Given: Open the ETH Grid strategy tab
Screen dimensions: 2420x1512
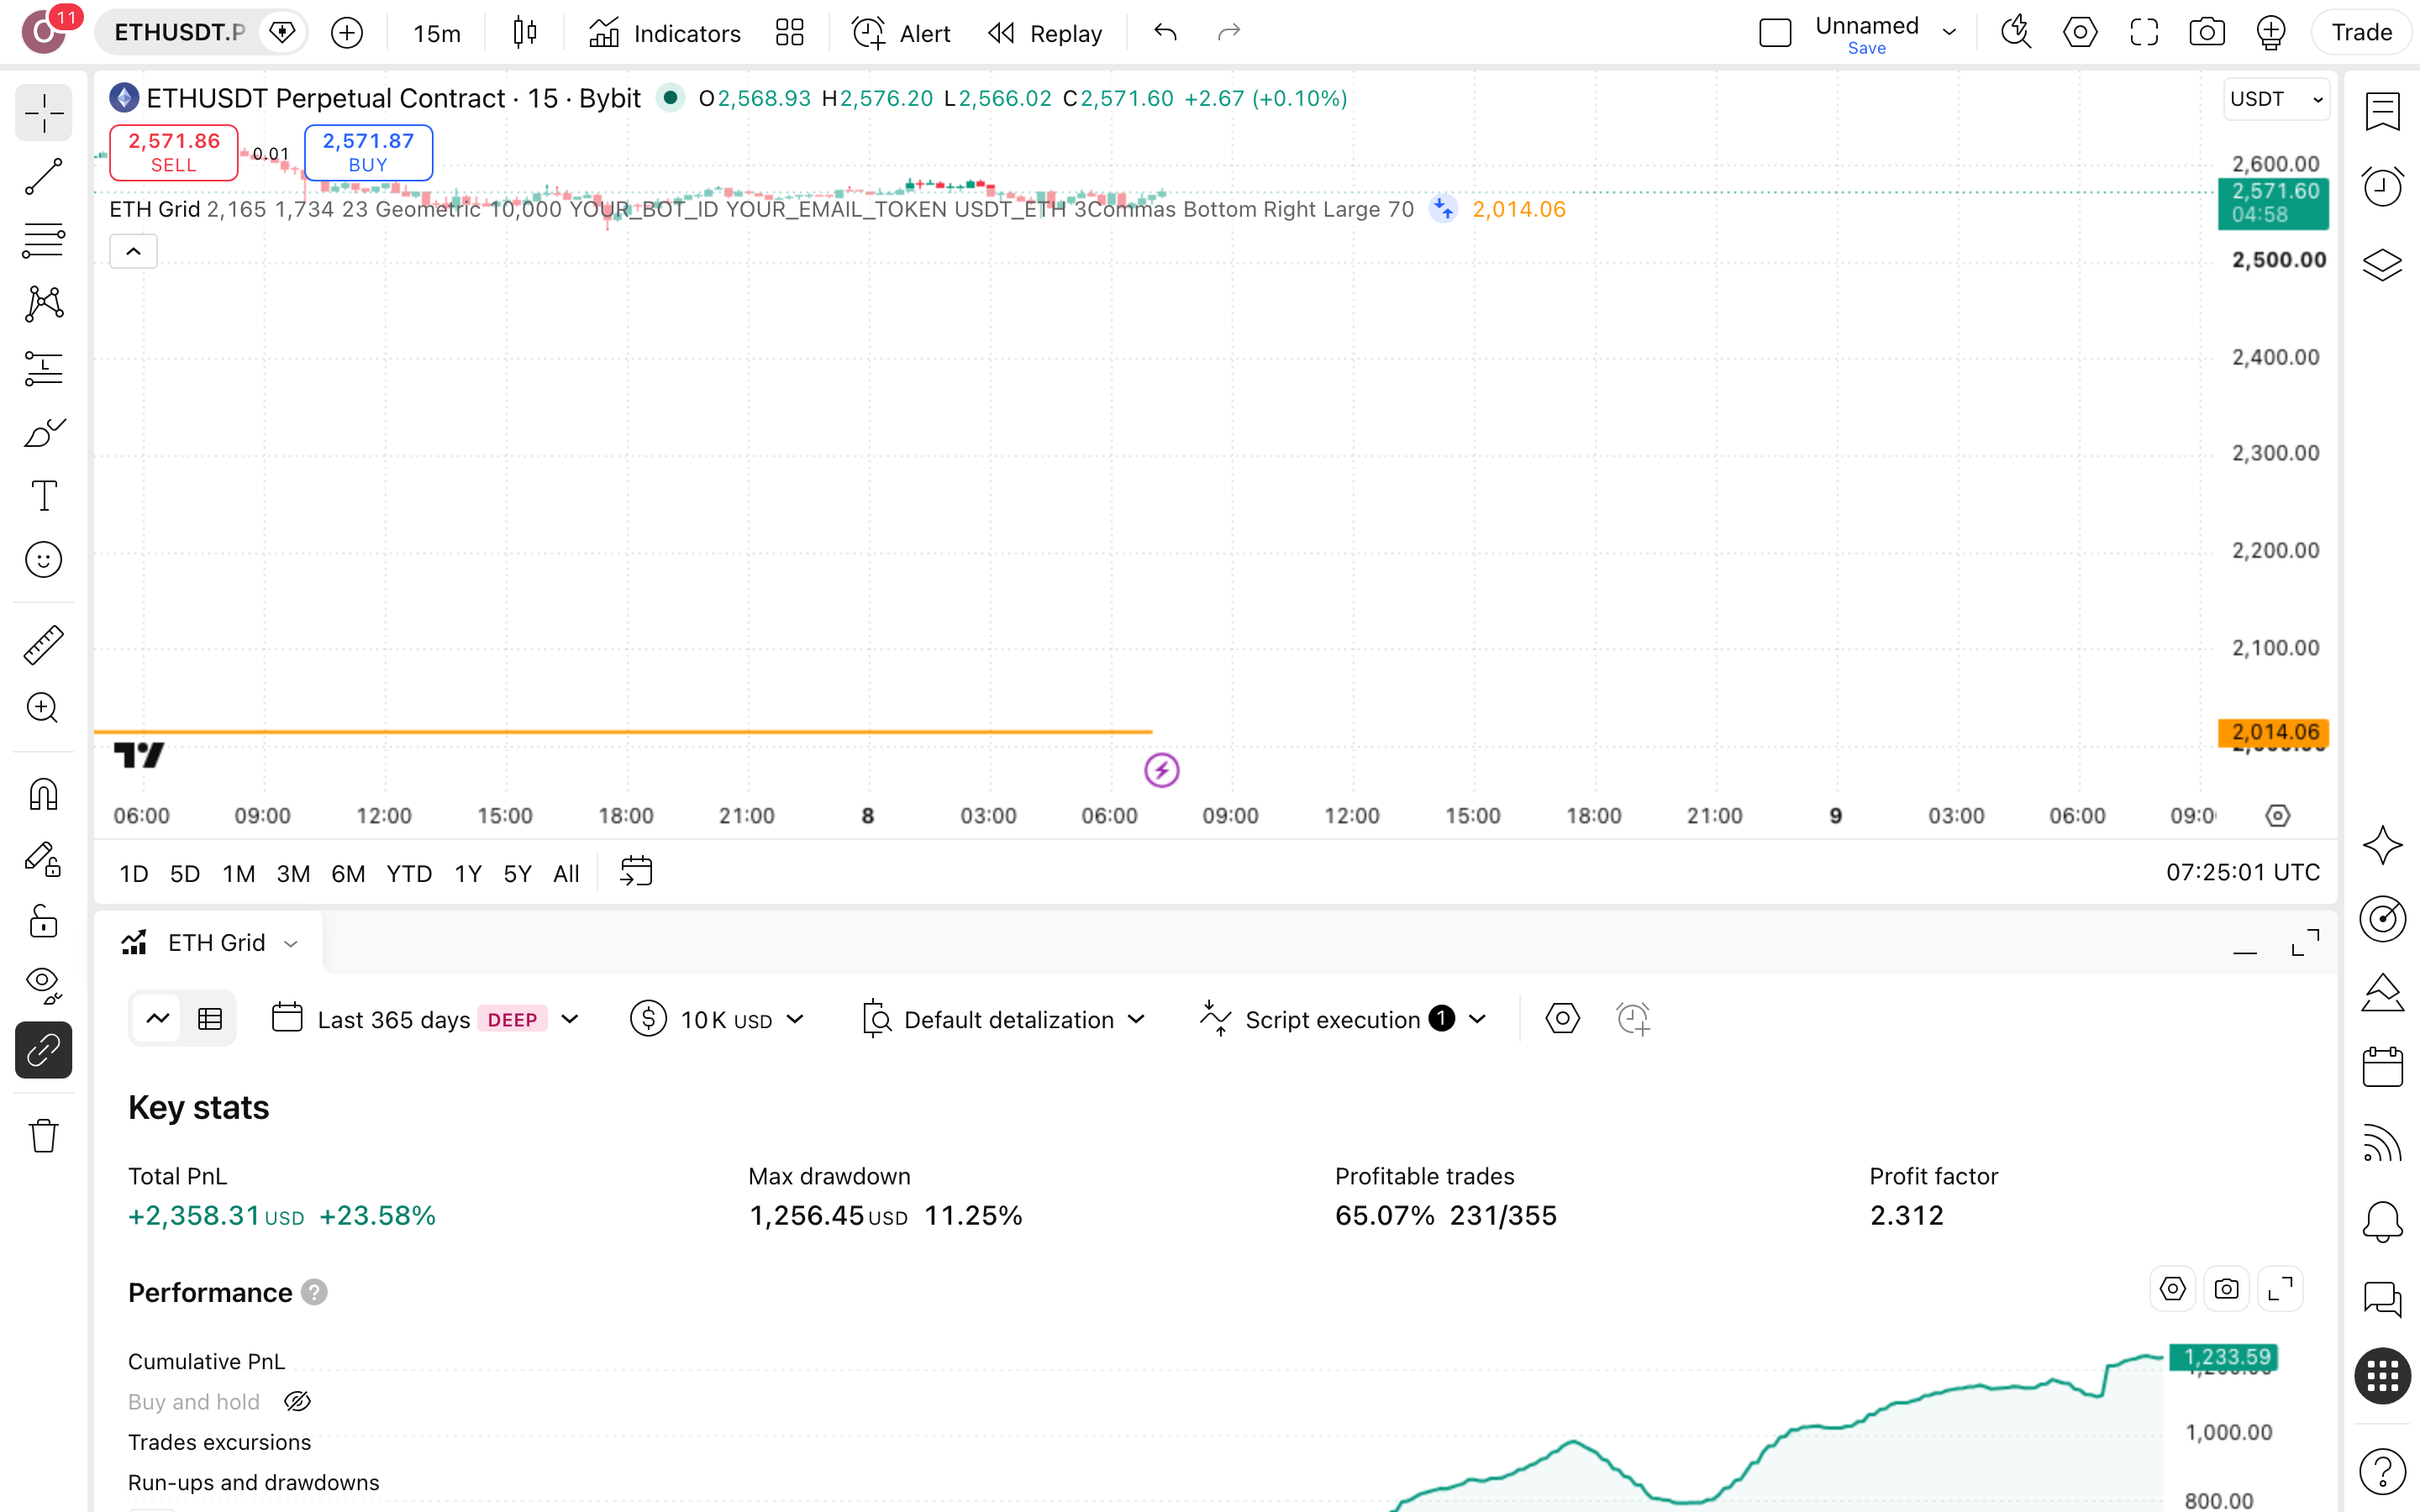Looking at the screenshot, I should 210,943.
